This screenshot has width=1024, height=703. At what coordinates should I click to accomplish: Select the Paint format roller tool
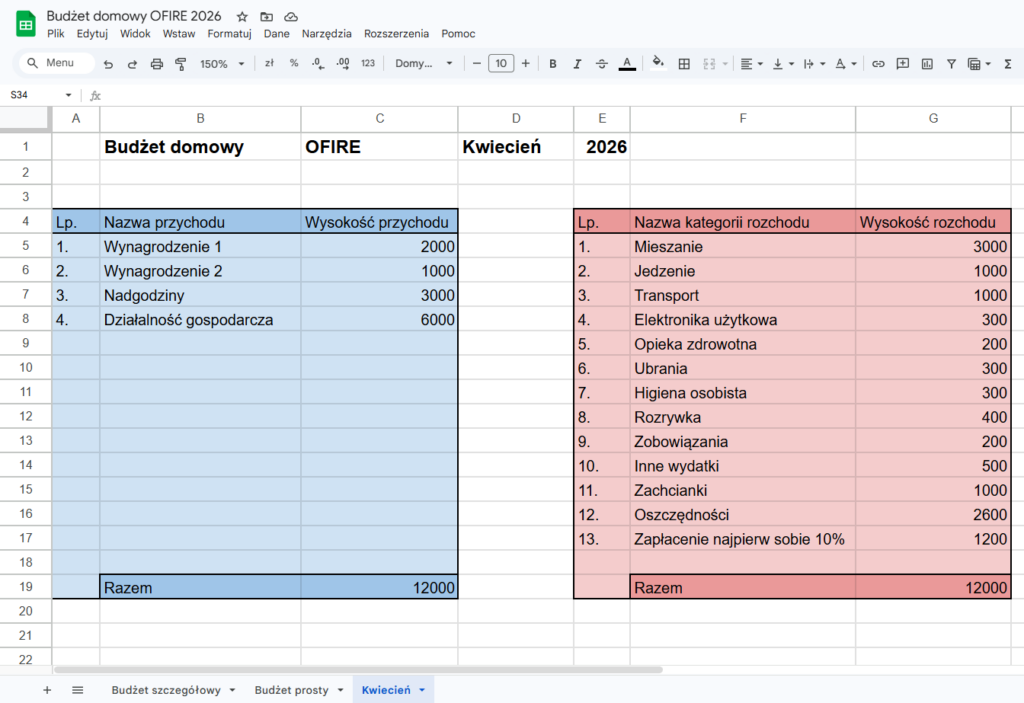(x=181, y=64)
